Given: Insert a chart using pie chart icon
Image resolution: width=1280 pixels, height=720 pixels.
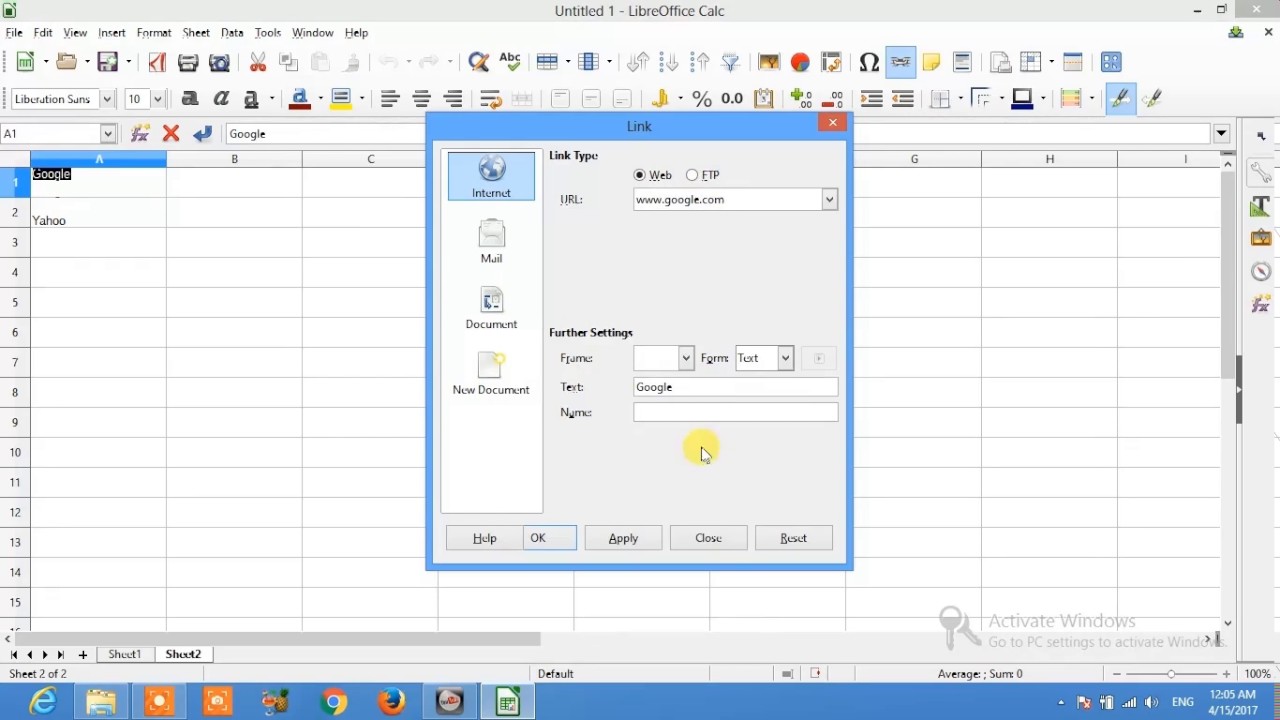Looking at the screenshot, I should tap(800, 62).
